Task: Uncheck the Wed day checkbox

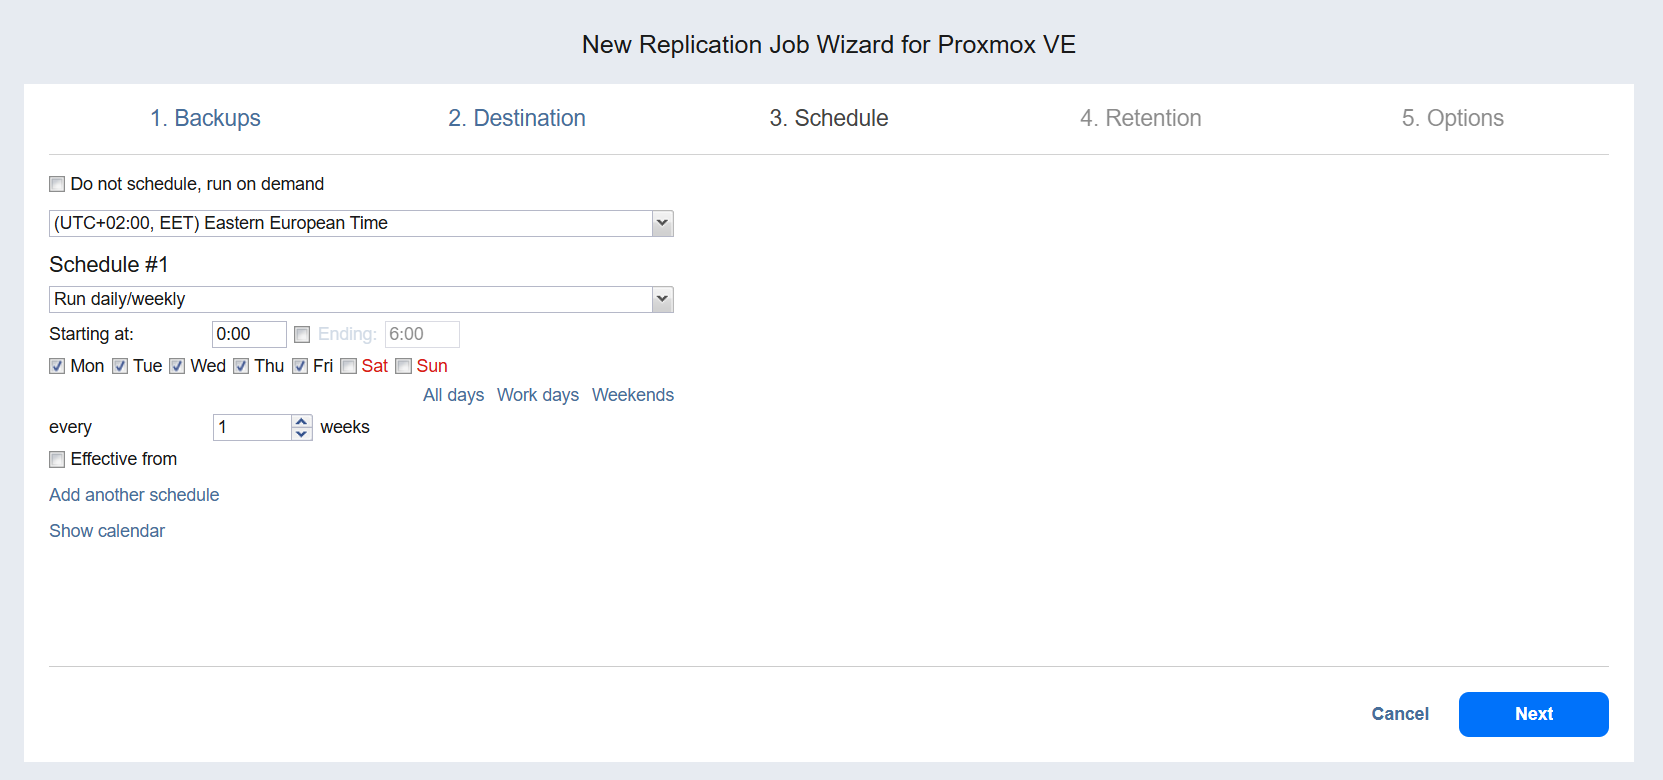Action: coord(177,366)
